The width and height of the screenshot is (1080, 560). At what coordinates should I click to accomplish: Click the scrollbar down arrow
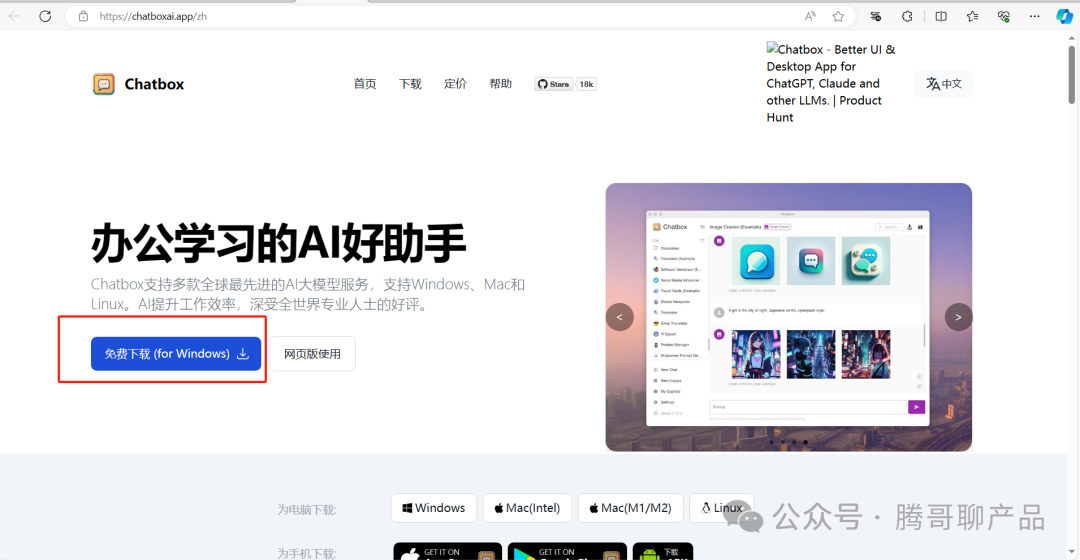(x=1072, y=552)
